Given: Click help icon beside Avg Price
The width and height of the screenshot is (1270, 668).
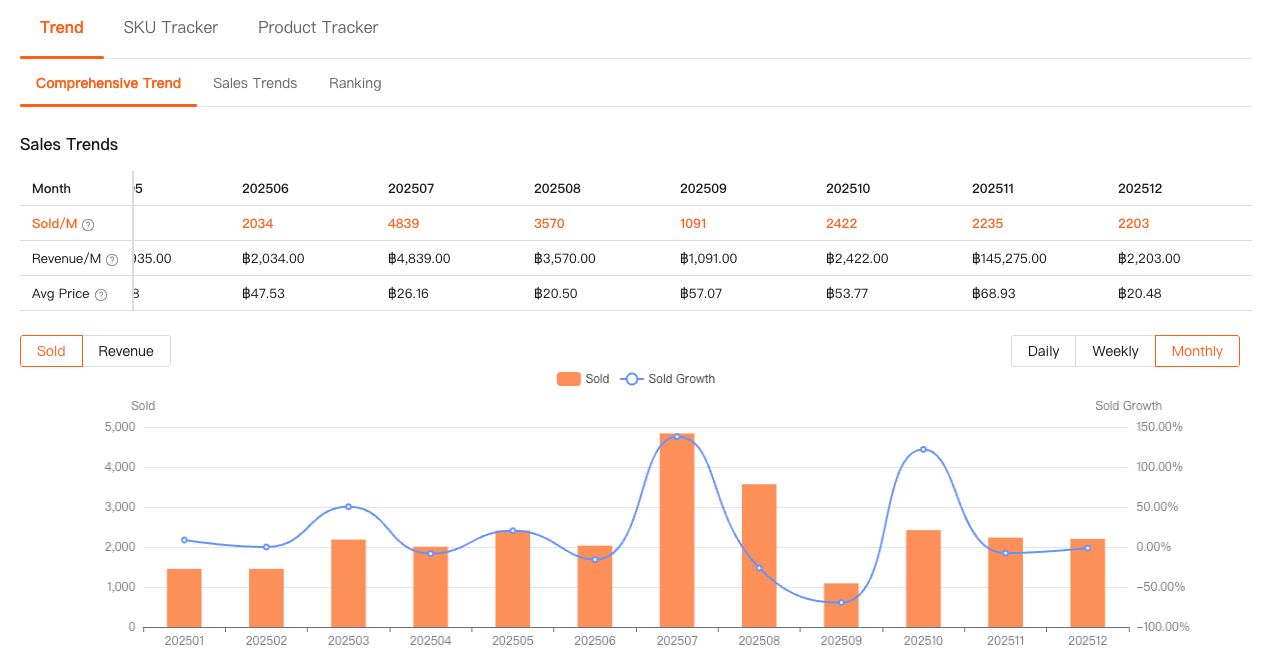Looking at the screenshot, I should click(100, 295).
